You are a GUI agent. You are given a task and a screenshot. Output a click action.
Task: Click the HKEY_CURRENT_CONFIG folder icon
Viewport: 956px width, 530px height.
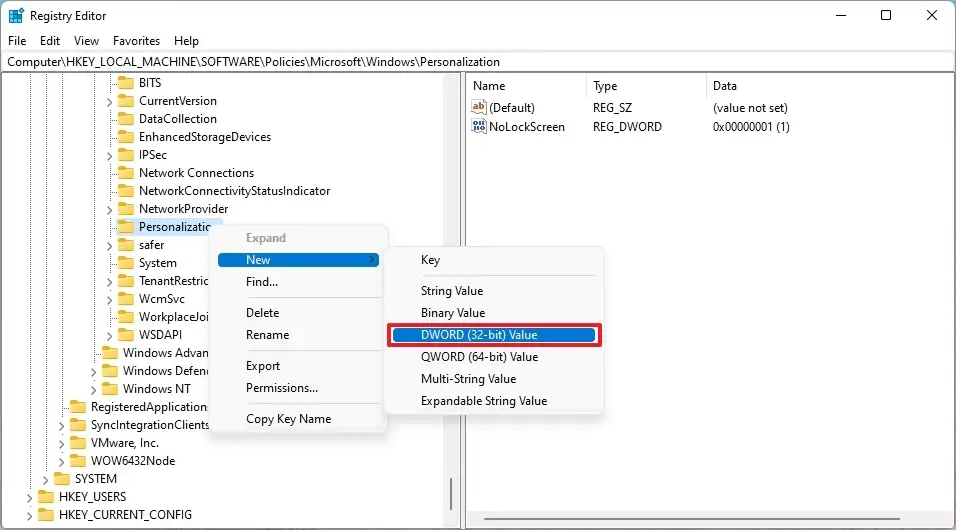(46, 514)
